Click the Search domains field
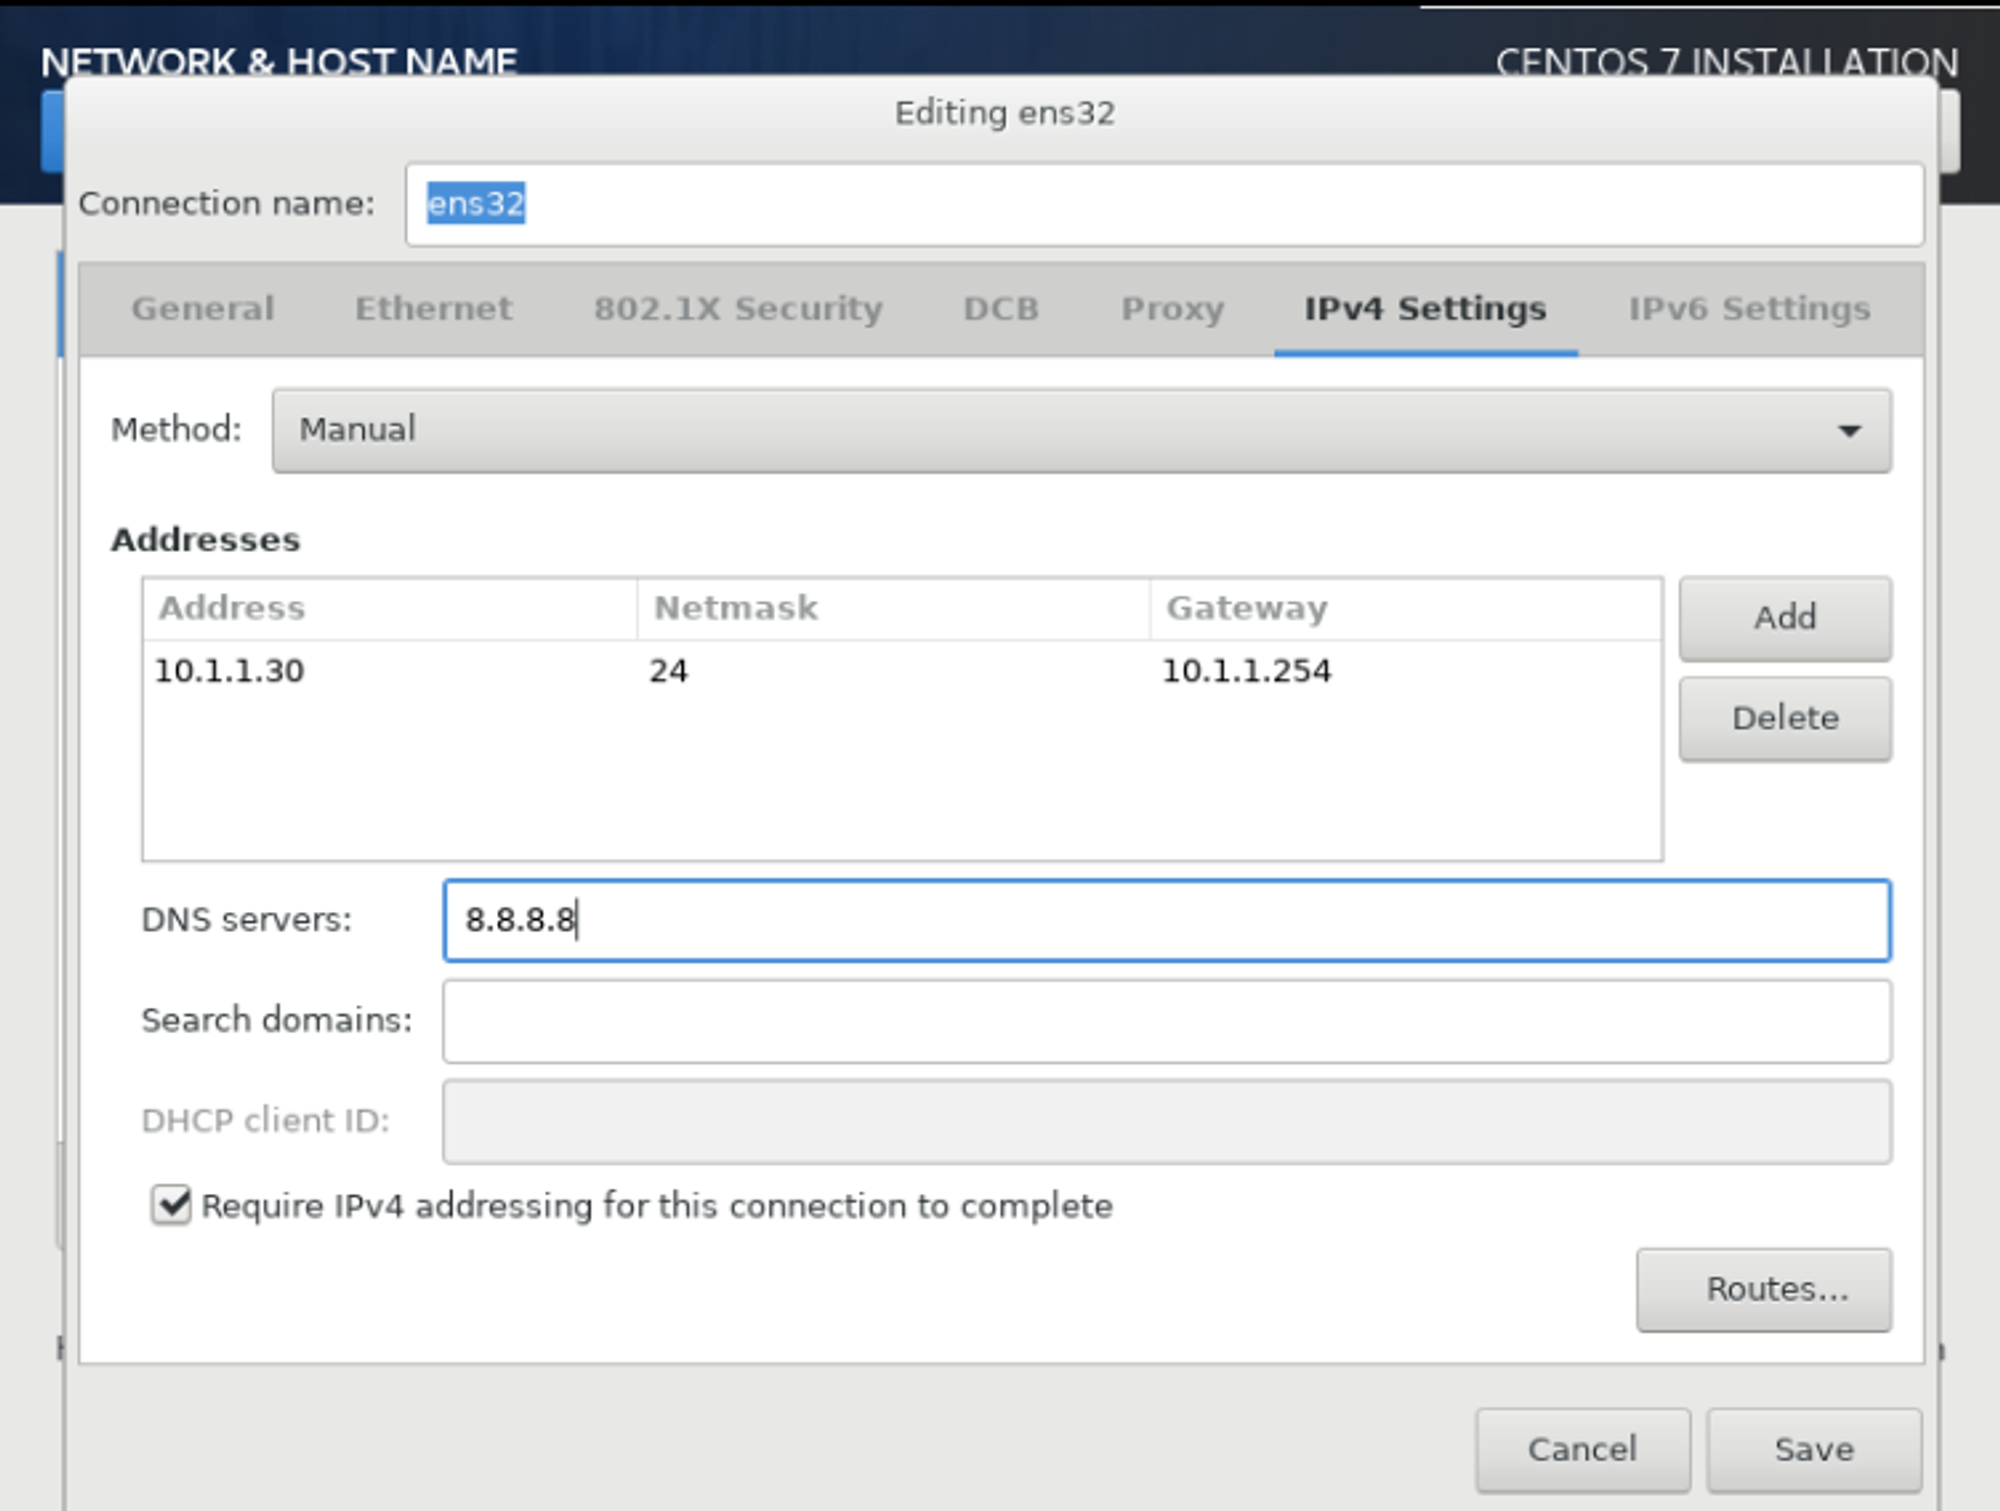Screen dimensions: 2000x1511 (1165, 1021)
